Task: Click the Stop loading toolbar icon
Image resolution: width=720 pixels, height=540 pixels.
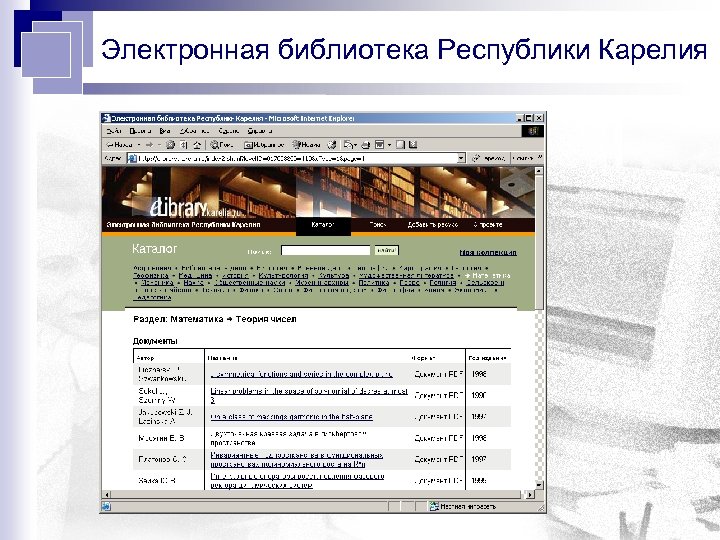Action: tap(170, 145)
